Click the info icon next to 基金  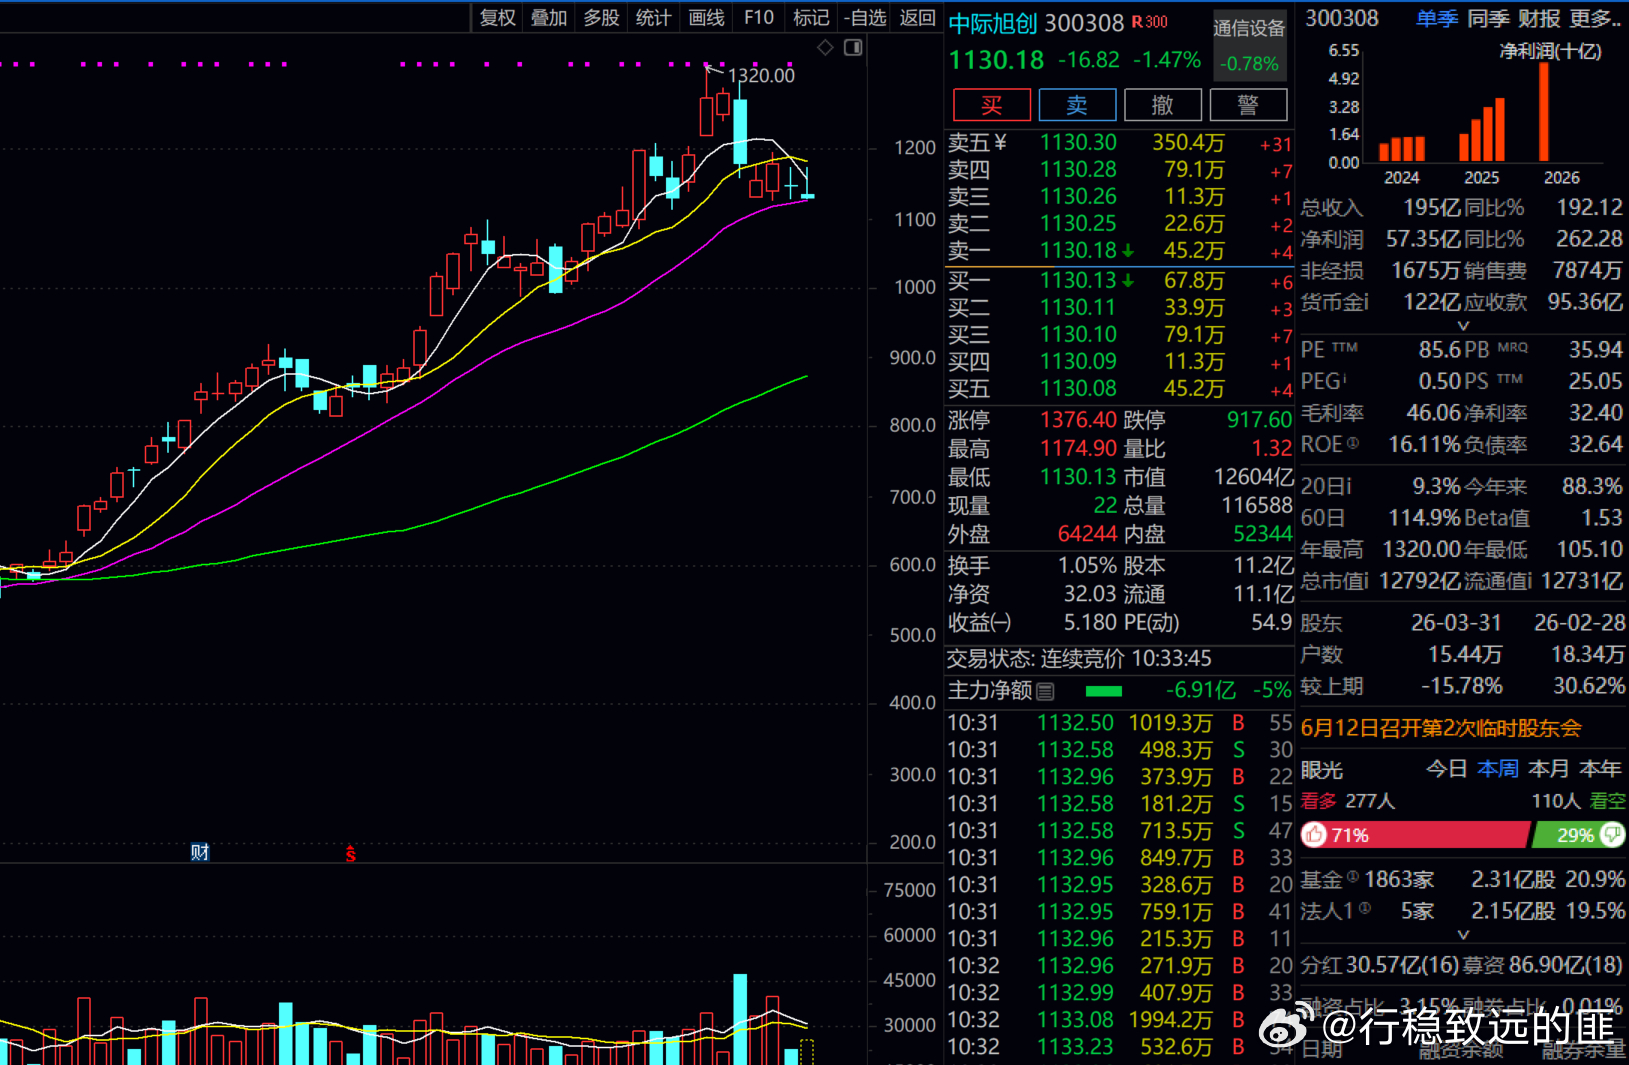point(1353,877)
